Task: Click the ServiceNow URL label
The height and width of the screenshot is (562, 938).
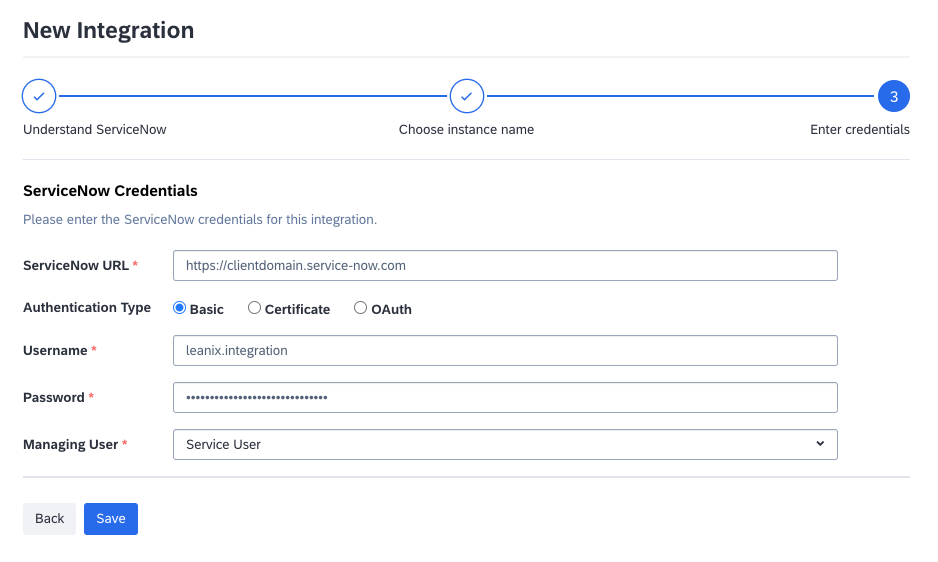Action: 76,266
